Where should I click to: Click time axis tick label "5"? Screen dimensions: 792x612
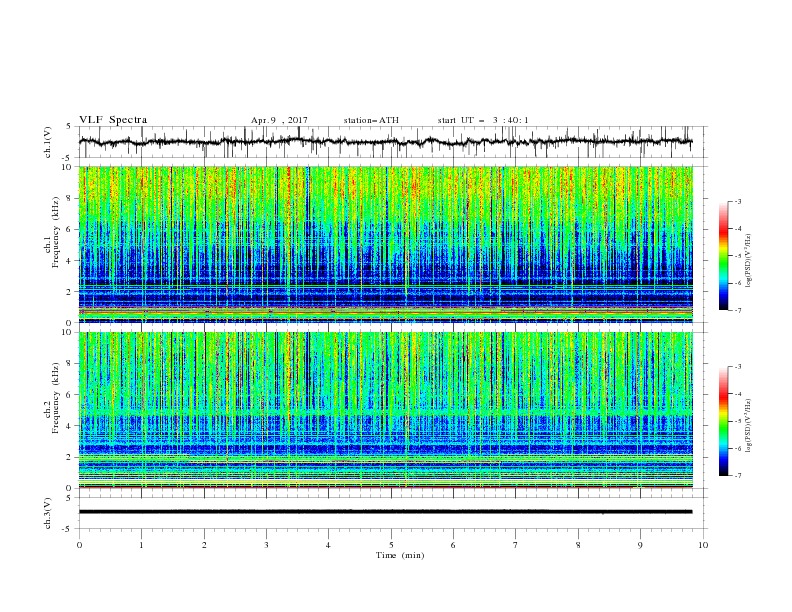pos(391,545)
